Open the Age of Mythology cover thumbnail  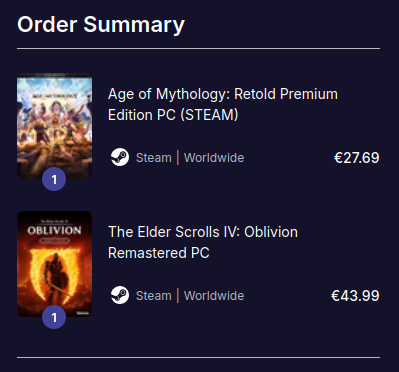[x=55, y=126]
